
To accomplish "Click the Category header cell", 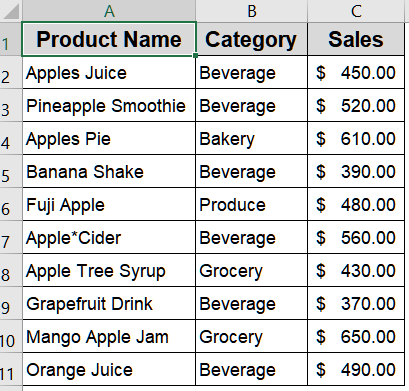I will coord(252,39).
